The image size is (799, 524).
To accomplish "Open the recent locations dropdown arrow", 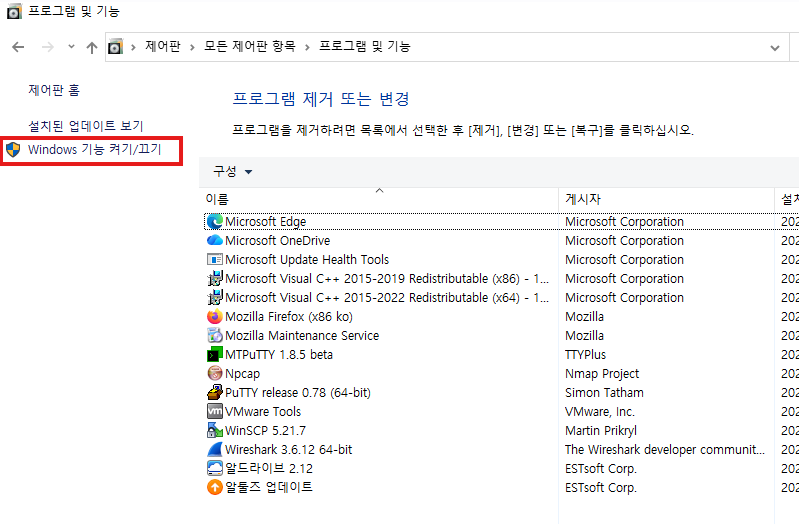I will click(x=71, y=47).
